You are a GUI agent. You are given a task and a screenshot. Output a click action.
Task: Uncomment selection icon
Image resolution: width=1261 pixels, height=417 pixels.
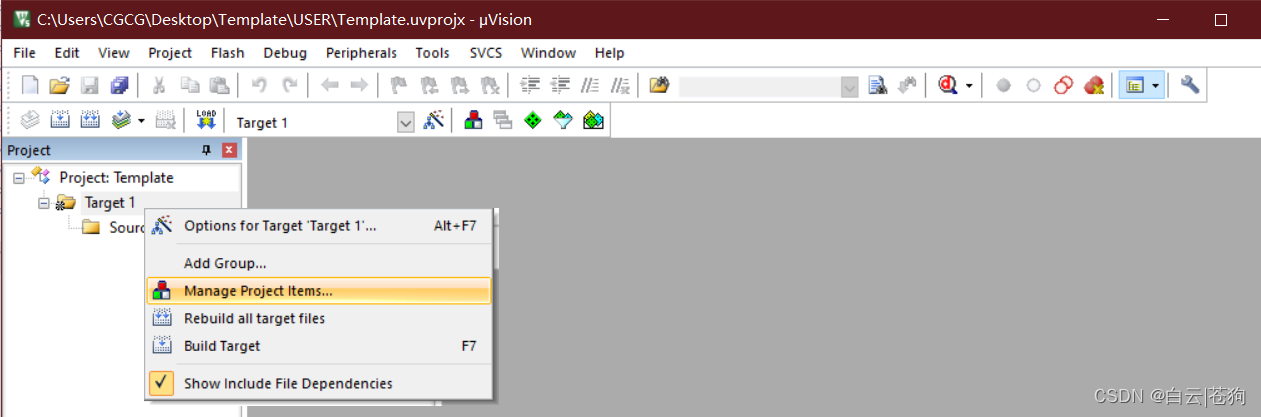(x=621, y=86)
